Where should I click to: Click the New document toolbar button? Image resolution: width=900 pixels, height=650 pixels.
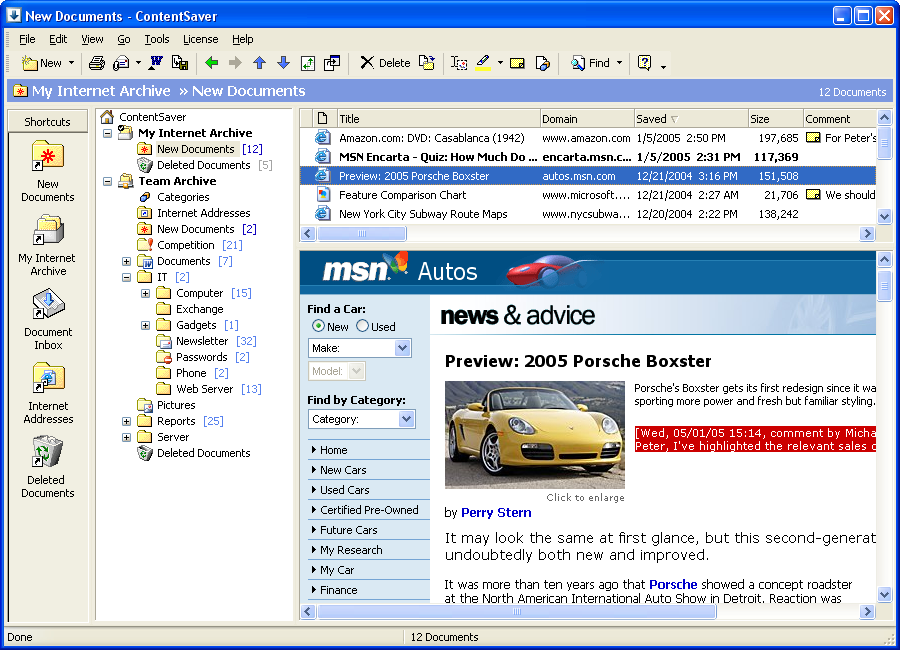coord(41,63)
